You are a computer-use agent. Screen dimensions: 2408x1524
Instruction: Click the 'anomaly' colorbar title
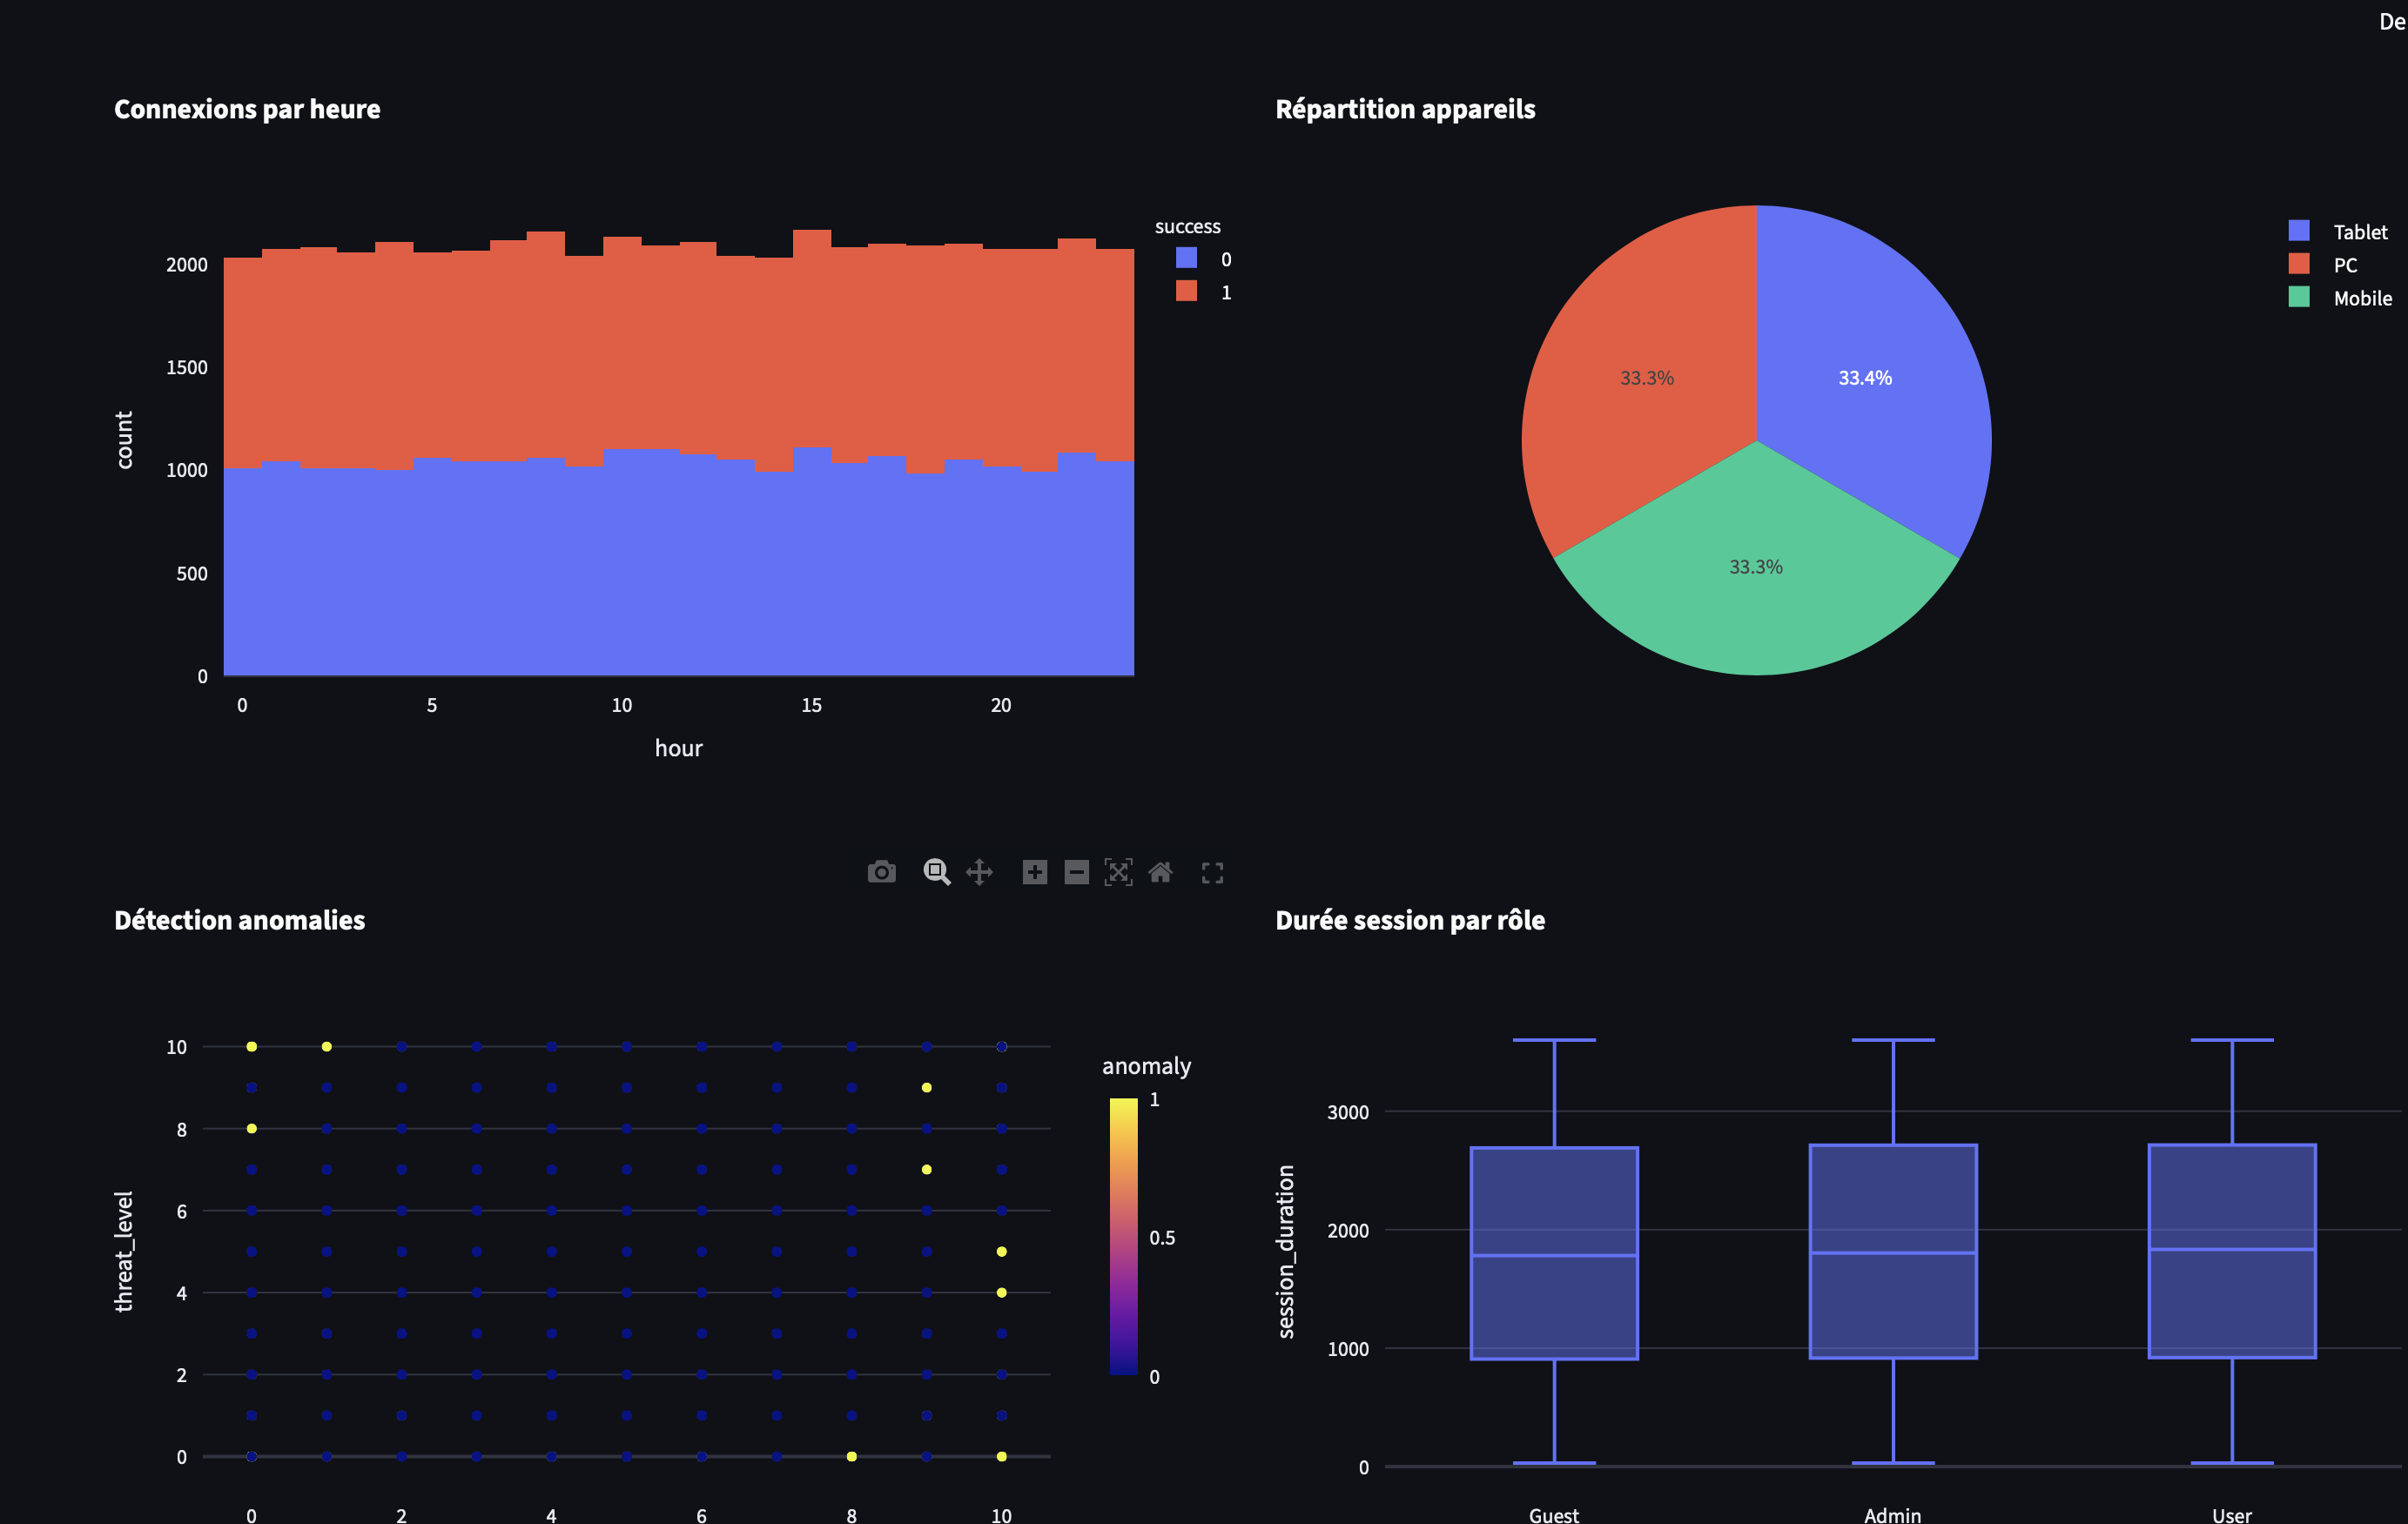click(x=1146, y=1066)
